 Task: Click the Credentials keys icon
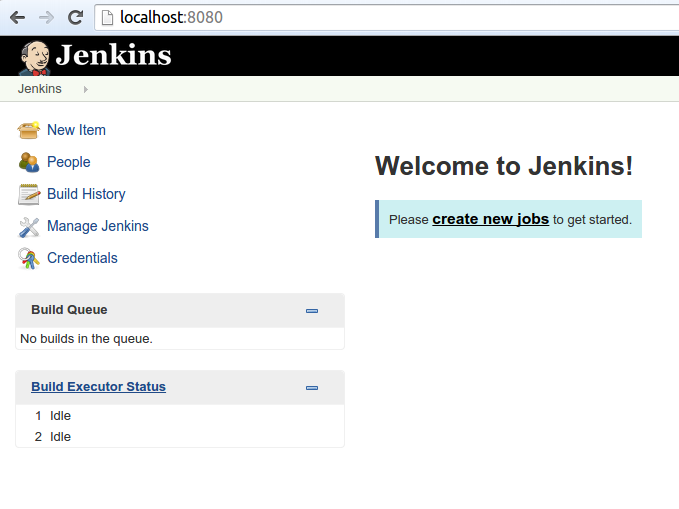click(29, 258)
